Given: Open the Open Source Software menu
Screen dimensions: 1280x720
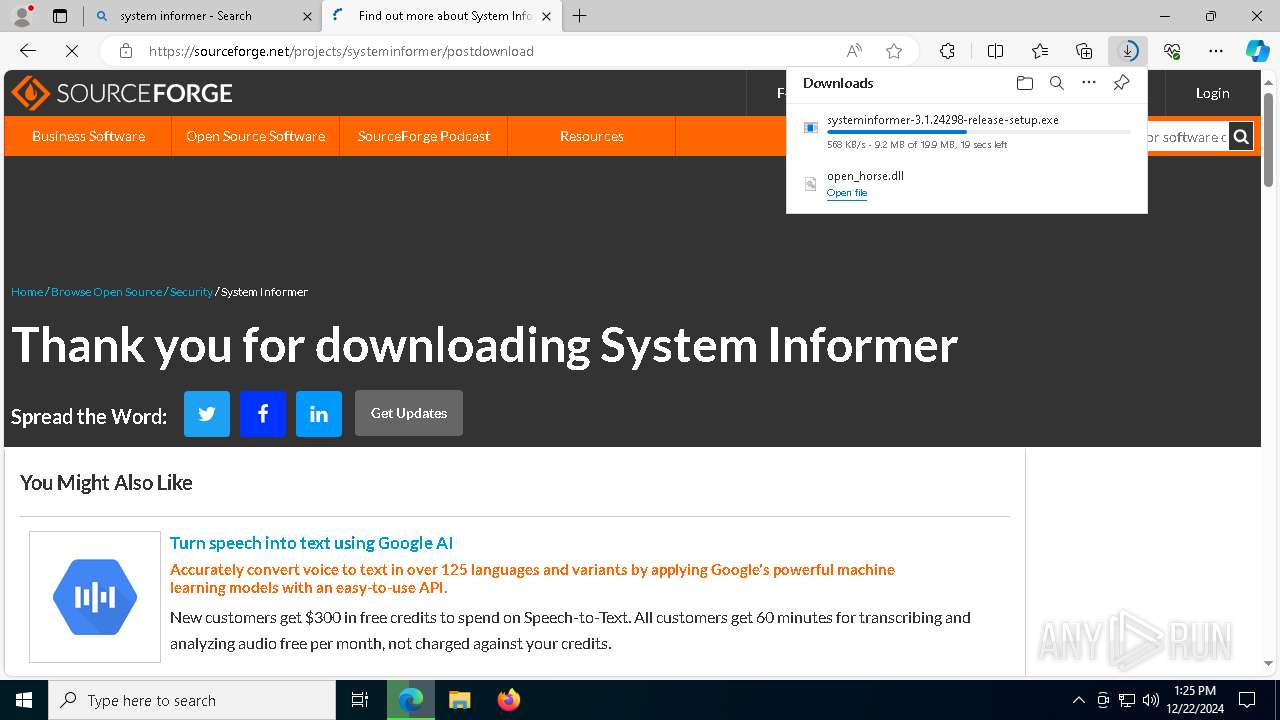Looking at the screenshot, I should 255,136.
